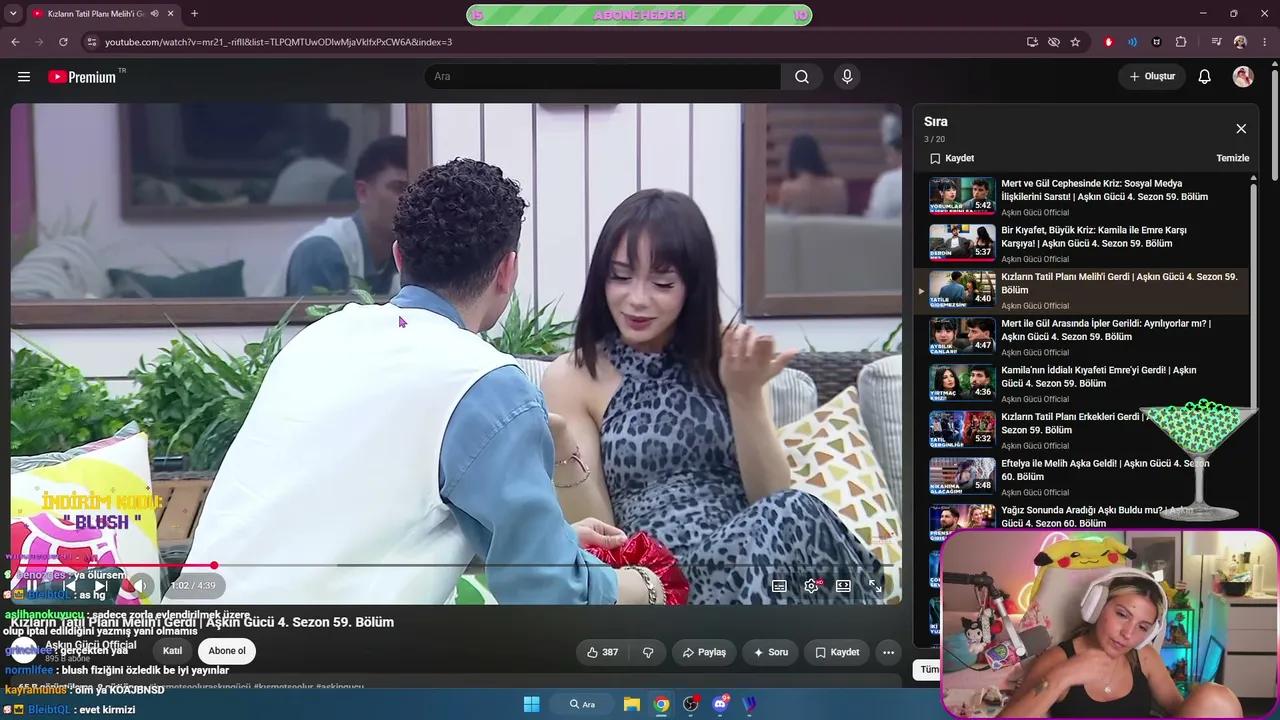The width and height of the screenshot is (1280, 720).
Task: Open a new browser tab
Action: coord(194,14)
